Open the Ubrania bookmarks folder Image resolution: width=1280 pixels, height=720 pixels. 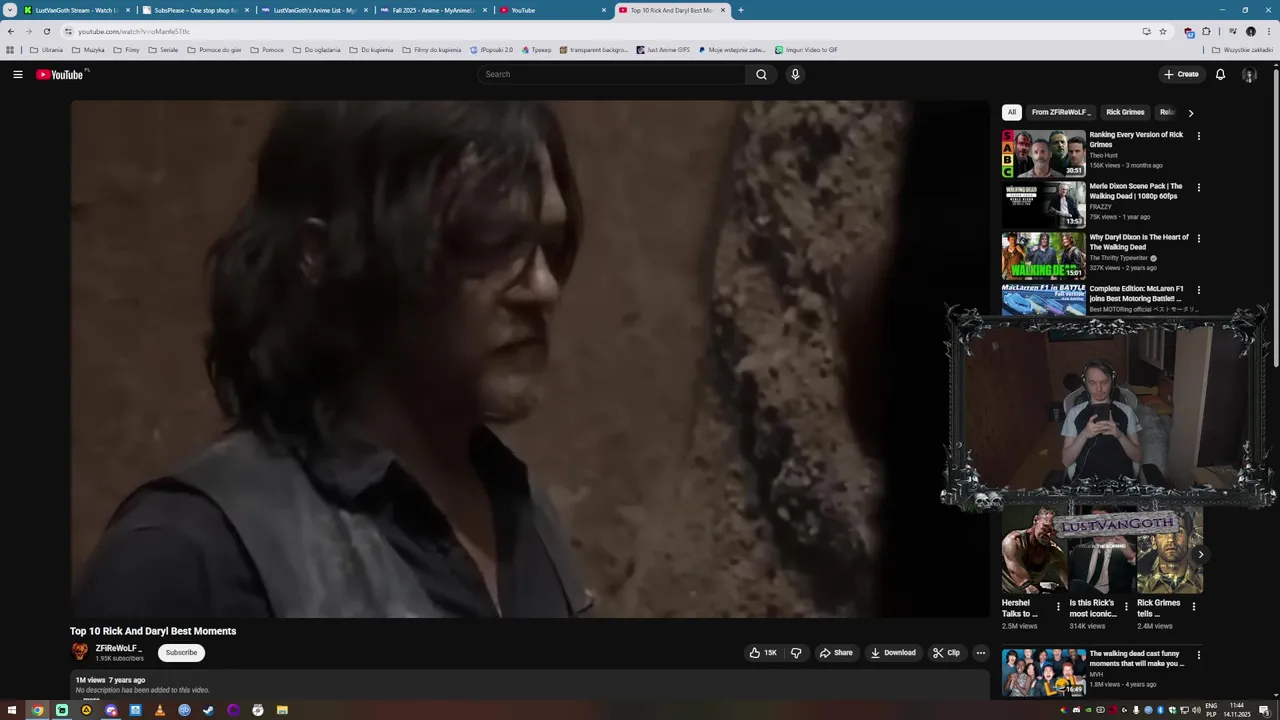[46, 49]
